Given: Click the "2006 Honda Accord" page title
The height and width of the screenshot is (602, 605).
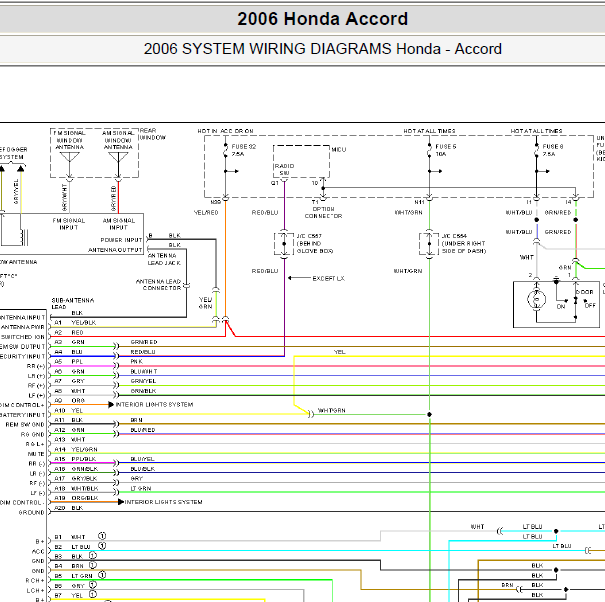Looking at the screenshot, I should coord(323,19).
